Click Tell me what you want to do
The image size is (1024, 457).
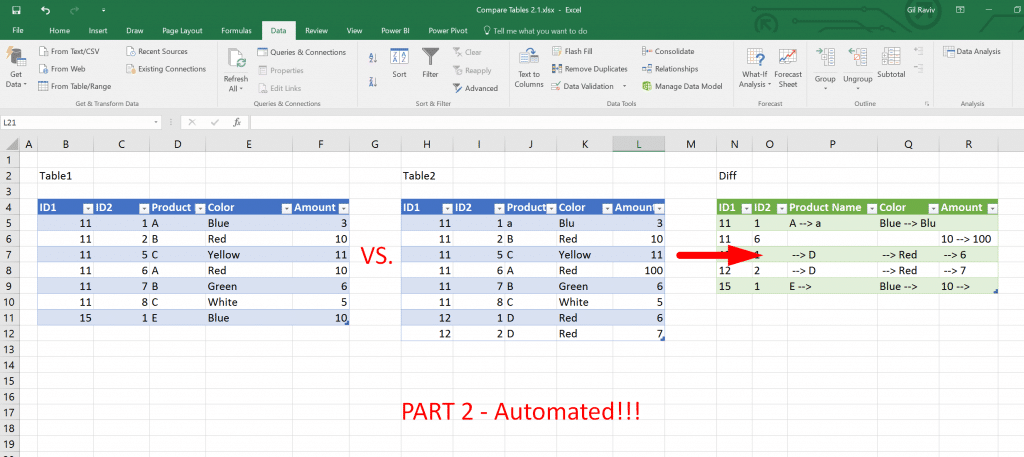535,31
